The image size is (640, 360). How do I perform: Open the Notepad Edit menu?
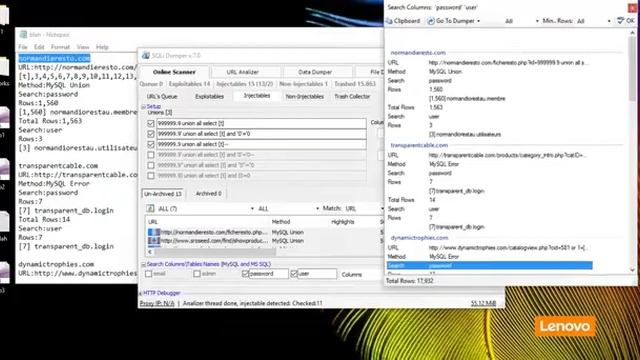tap(39, 47)
